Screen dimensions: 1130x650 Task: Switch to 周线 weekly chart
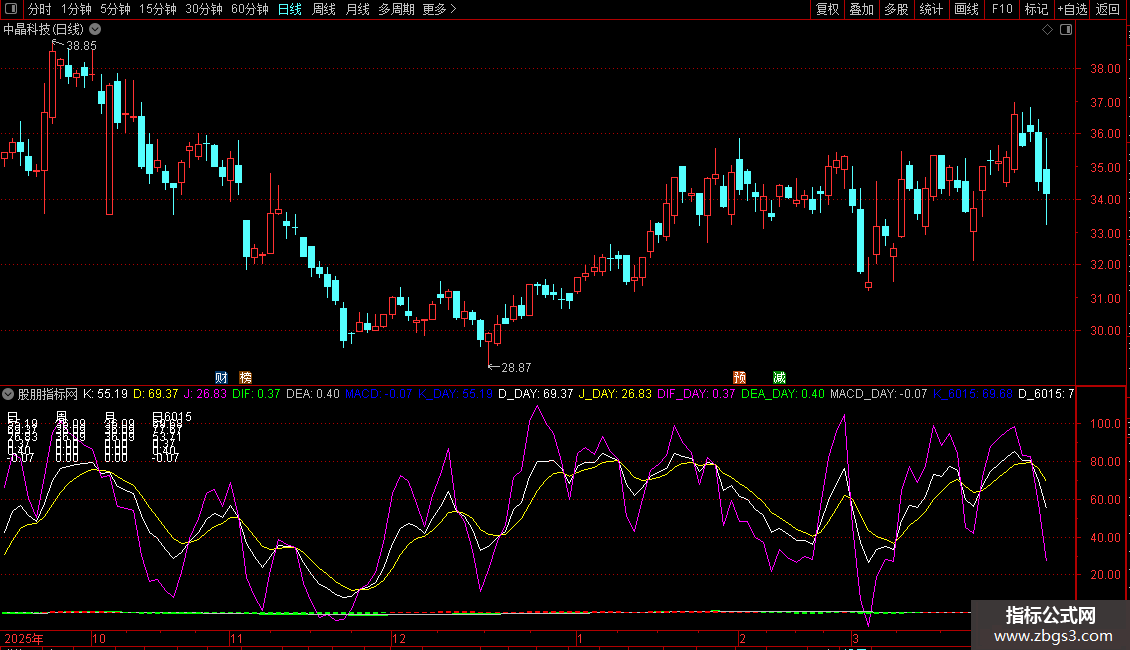click(324, 9)
